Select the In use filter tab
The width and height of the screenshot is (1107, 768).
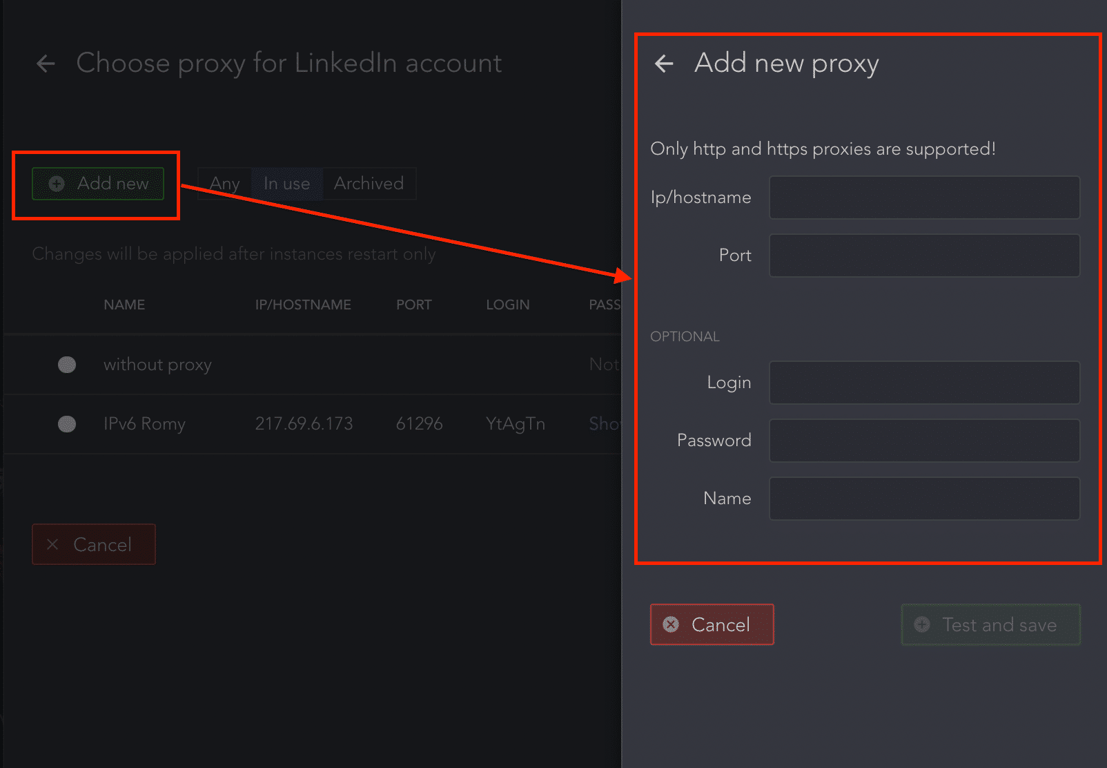(x=287, y=184)
